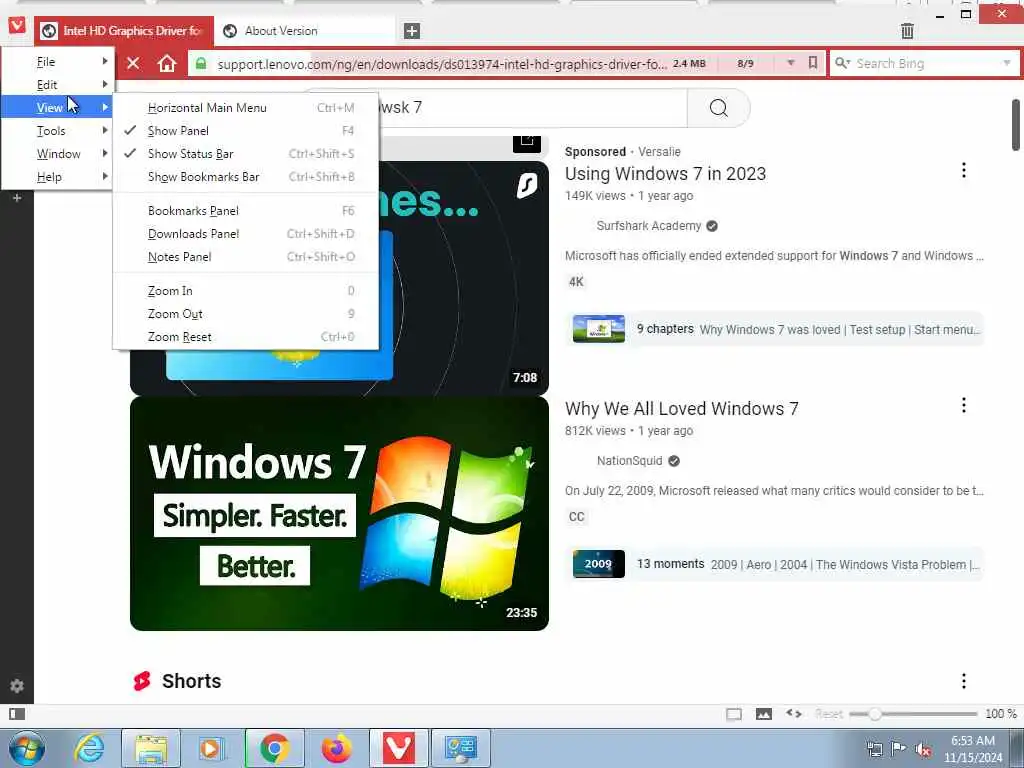Screen dimensions: 1024x768
Task: Click the YouTube search magnifier button
Action: [718, 108]
